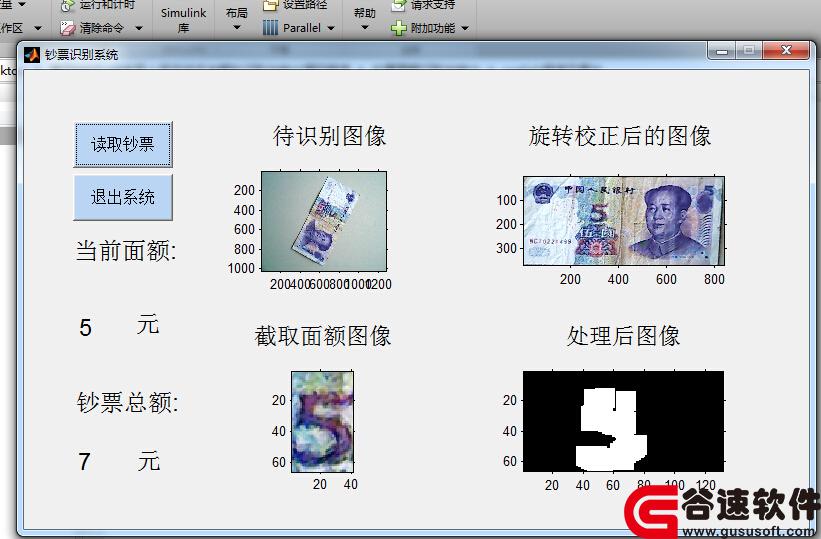Click the 清除命令 eraser icon

(68, 28)
